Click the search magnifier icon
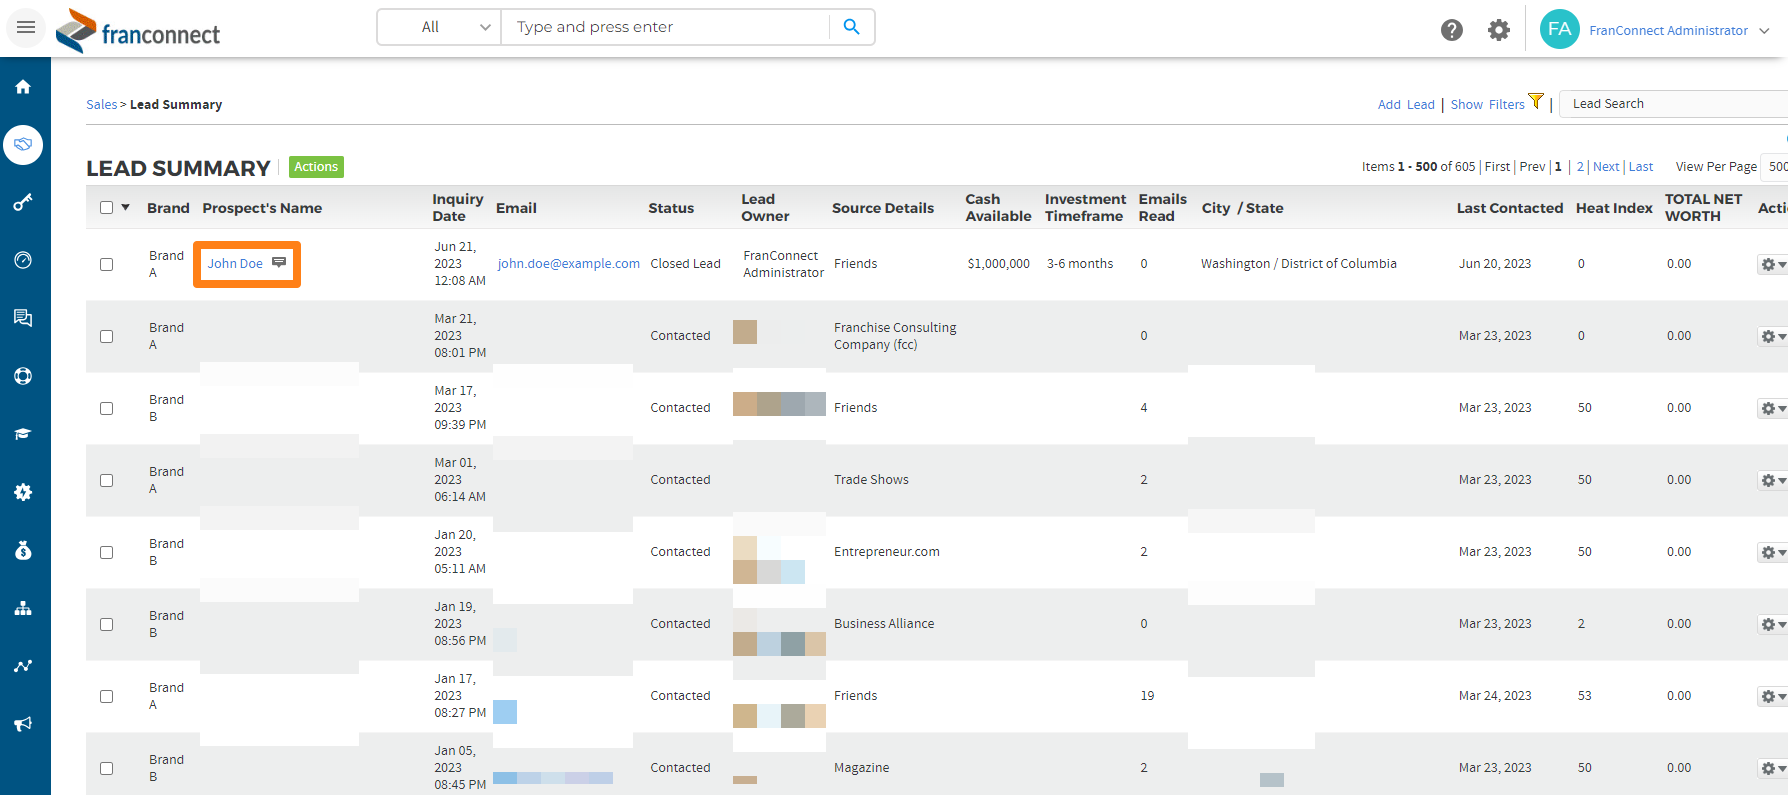Image resolution: width=1788 pixels, height=795 pixels. (851, 27)
